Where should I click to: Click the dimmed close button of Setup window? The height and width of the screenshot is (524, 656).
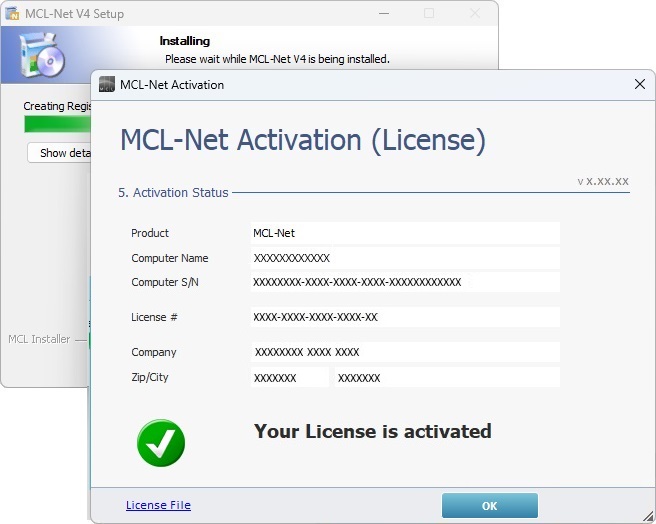point(475,13)
